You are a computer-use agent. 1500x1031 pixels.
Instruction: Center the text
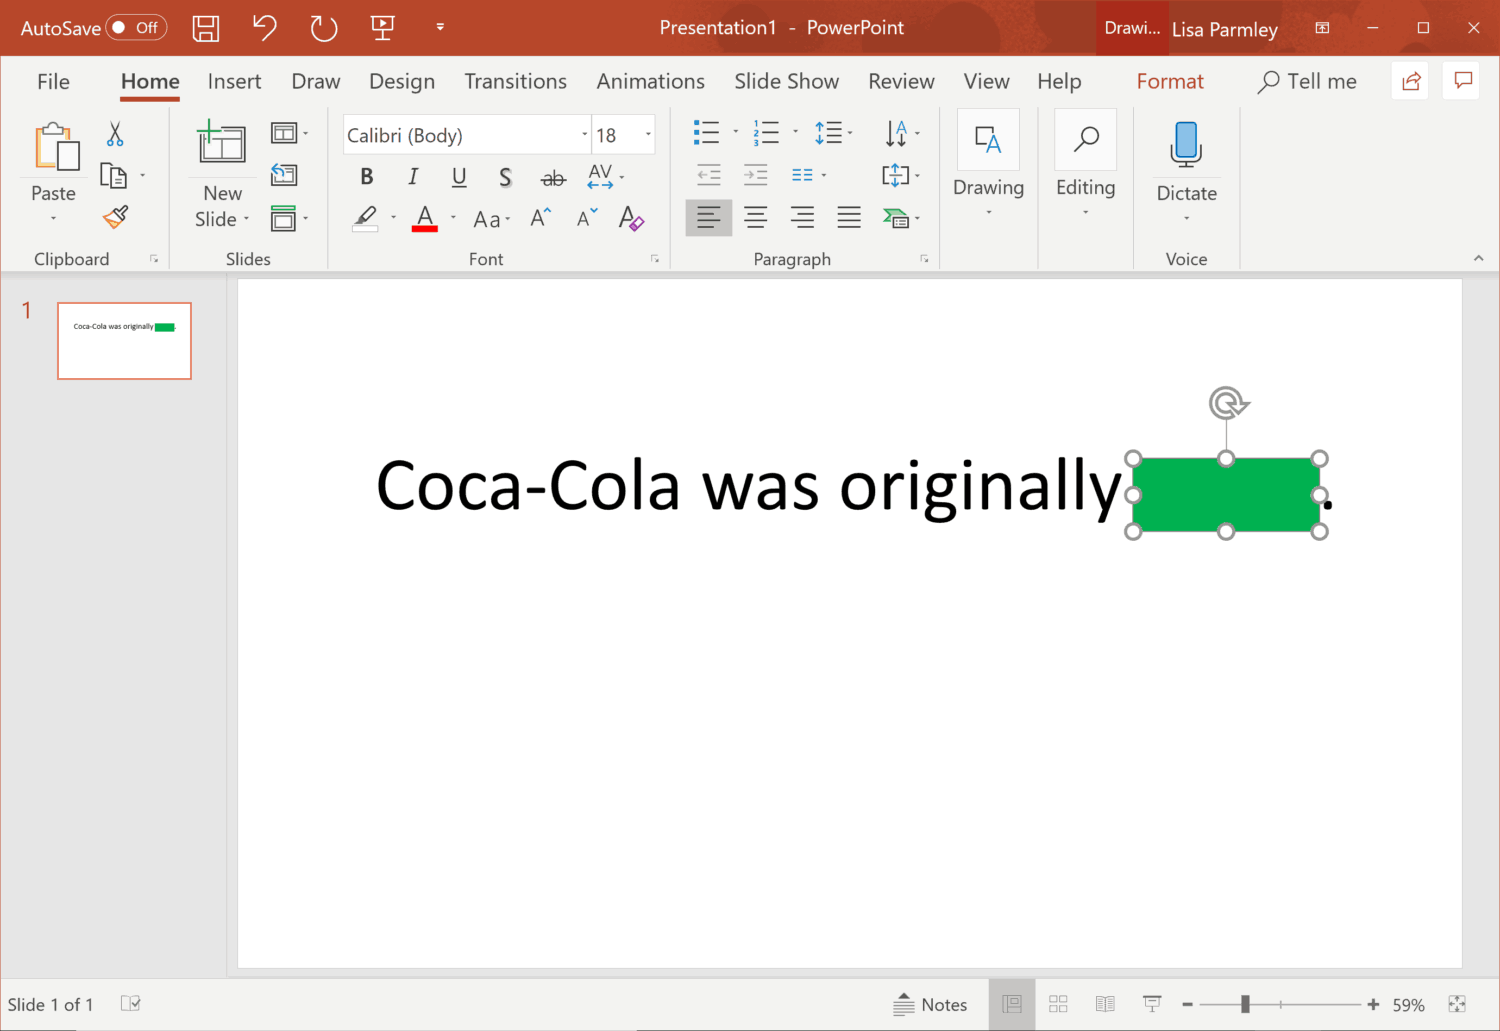756,217
